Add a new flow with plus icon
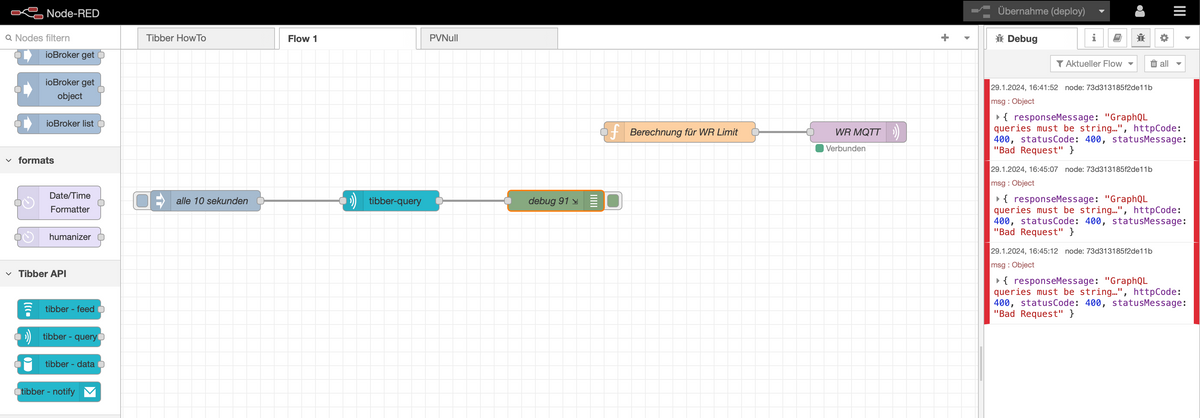This screenshot has height=418, width=1200. click(x=945, y=38)
